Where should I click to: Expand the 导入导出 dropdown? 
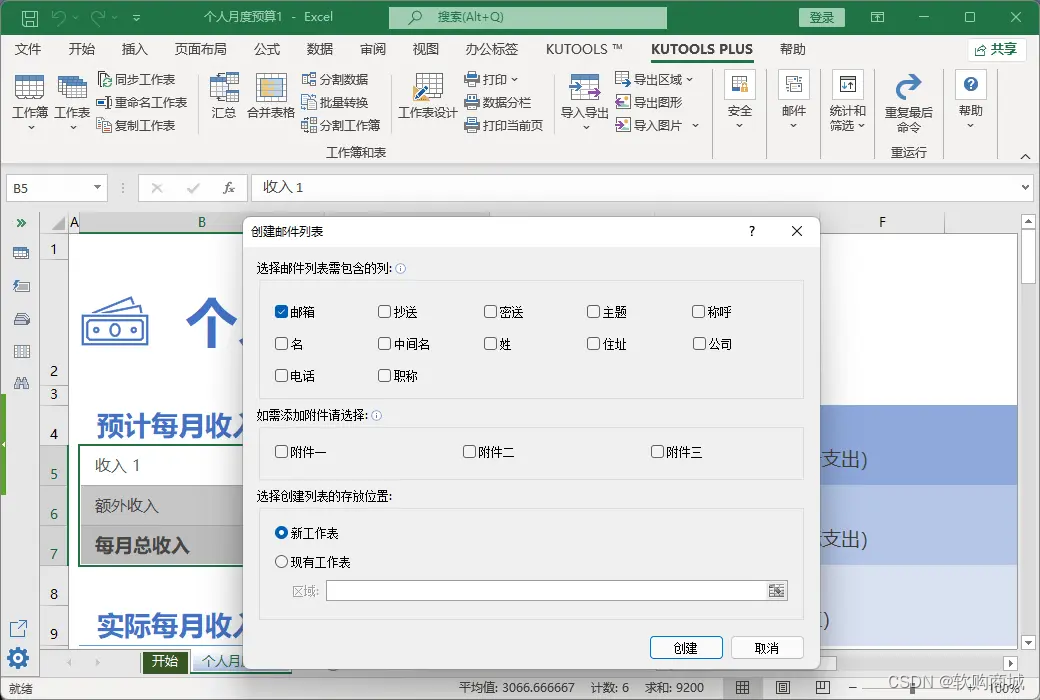tap(585, 127)
